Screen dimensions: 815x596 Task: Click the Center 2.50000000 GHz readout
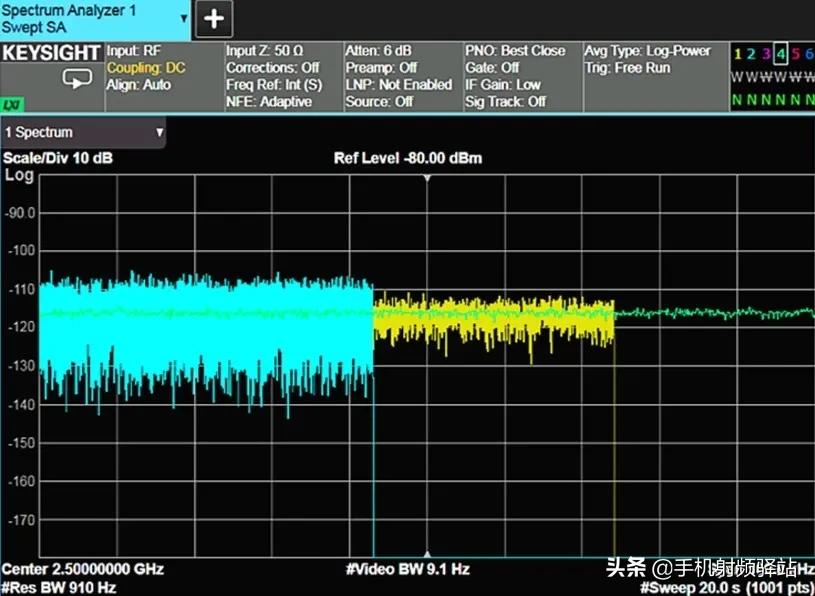(83, 569)
